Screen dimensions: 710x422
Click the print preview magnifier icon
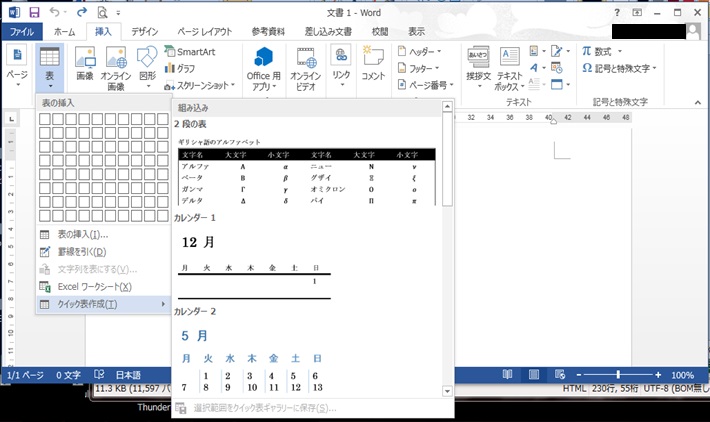(x=102, y=13)
